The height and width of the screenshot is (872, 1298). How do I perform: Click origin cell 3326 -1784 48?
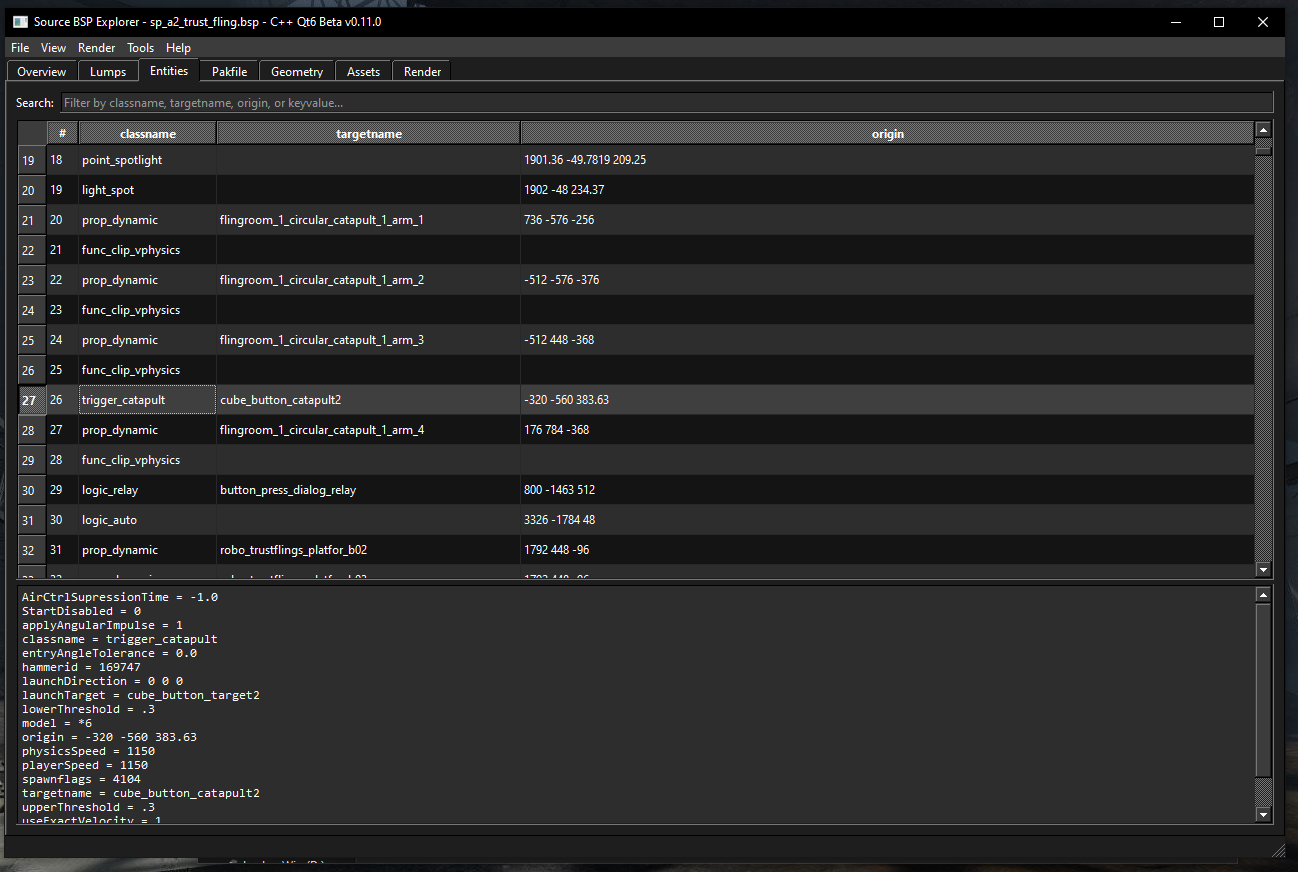[887, 520]
